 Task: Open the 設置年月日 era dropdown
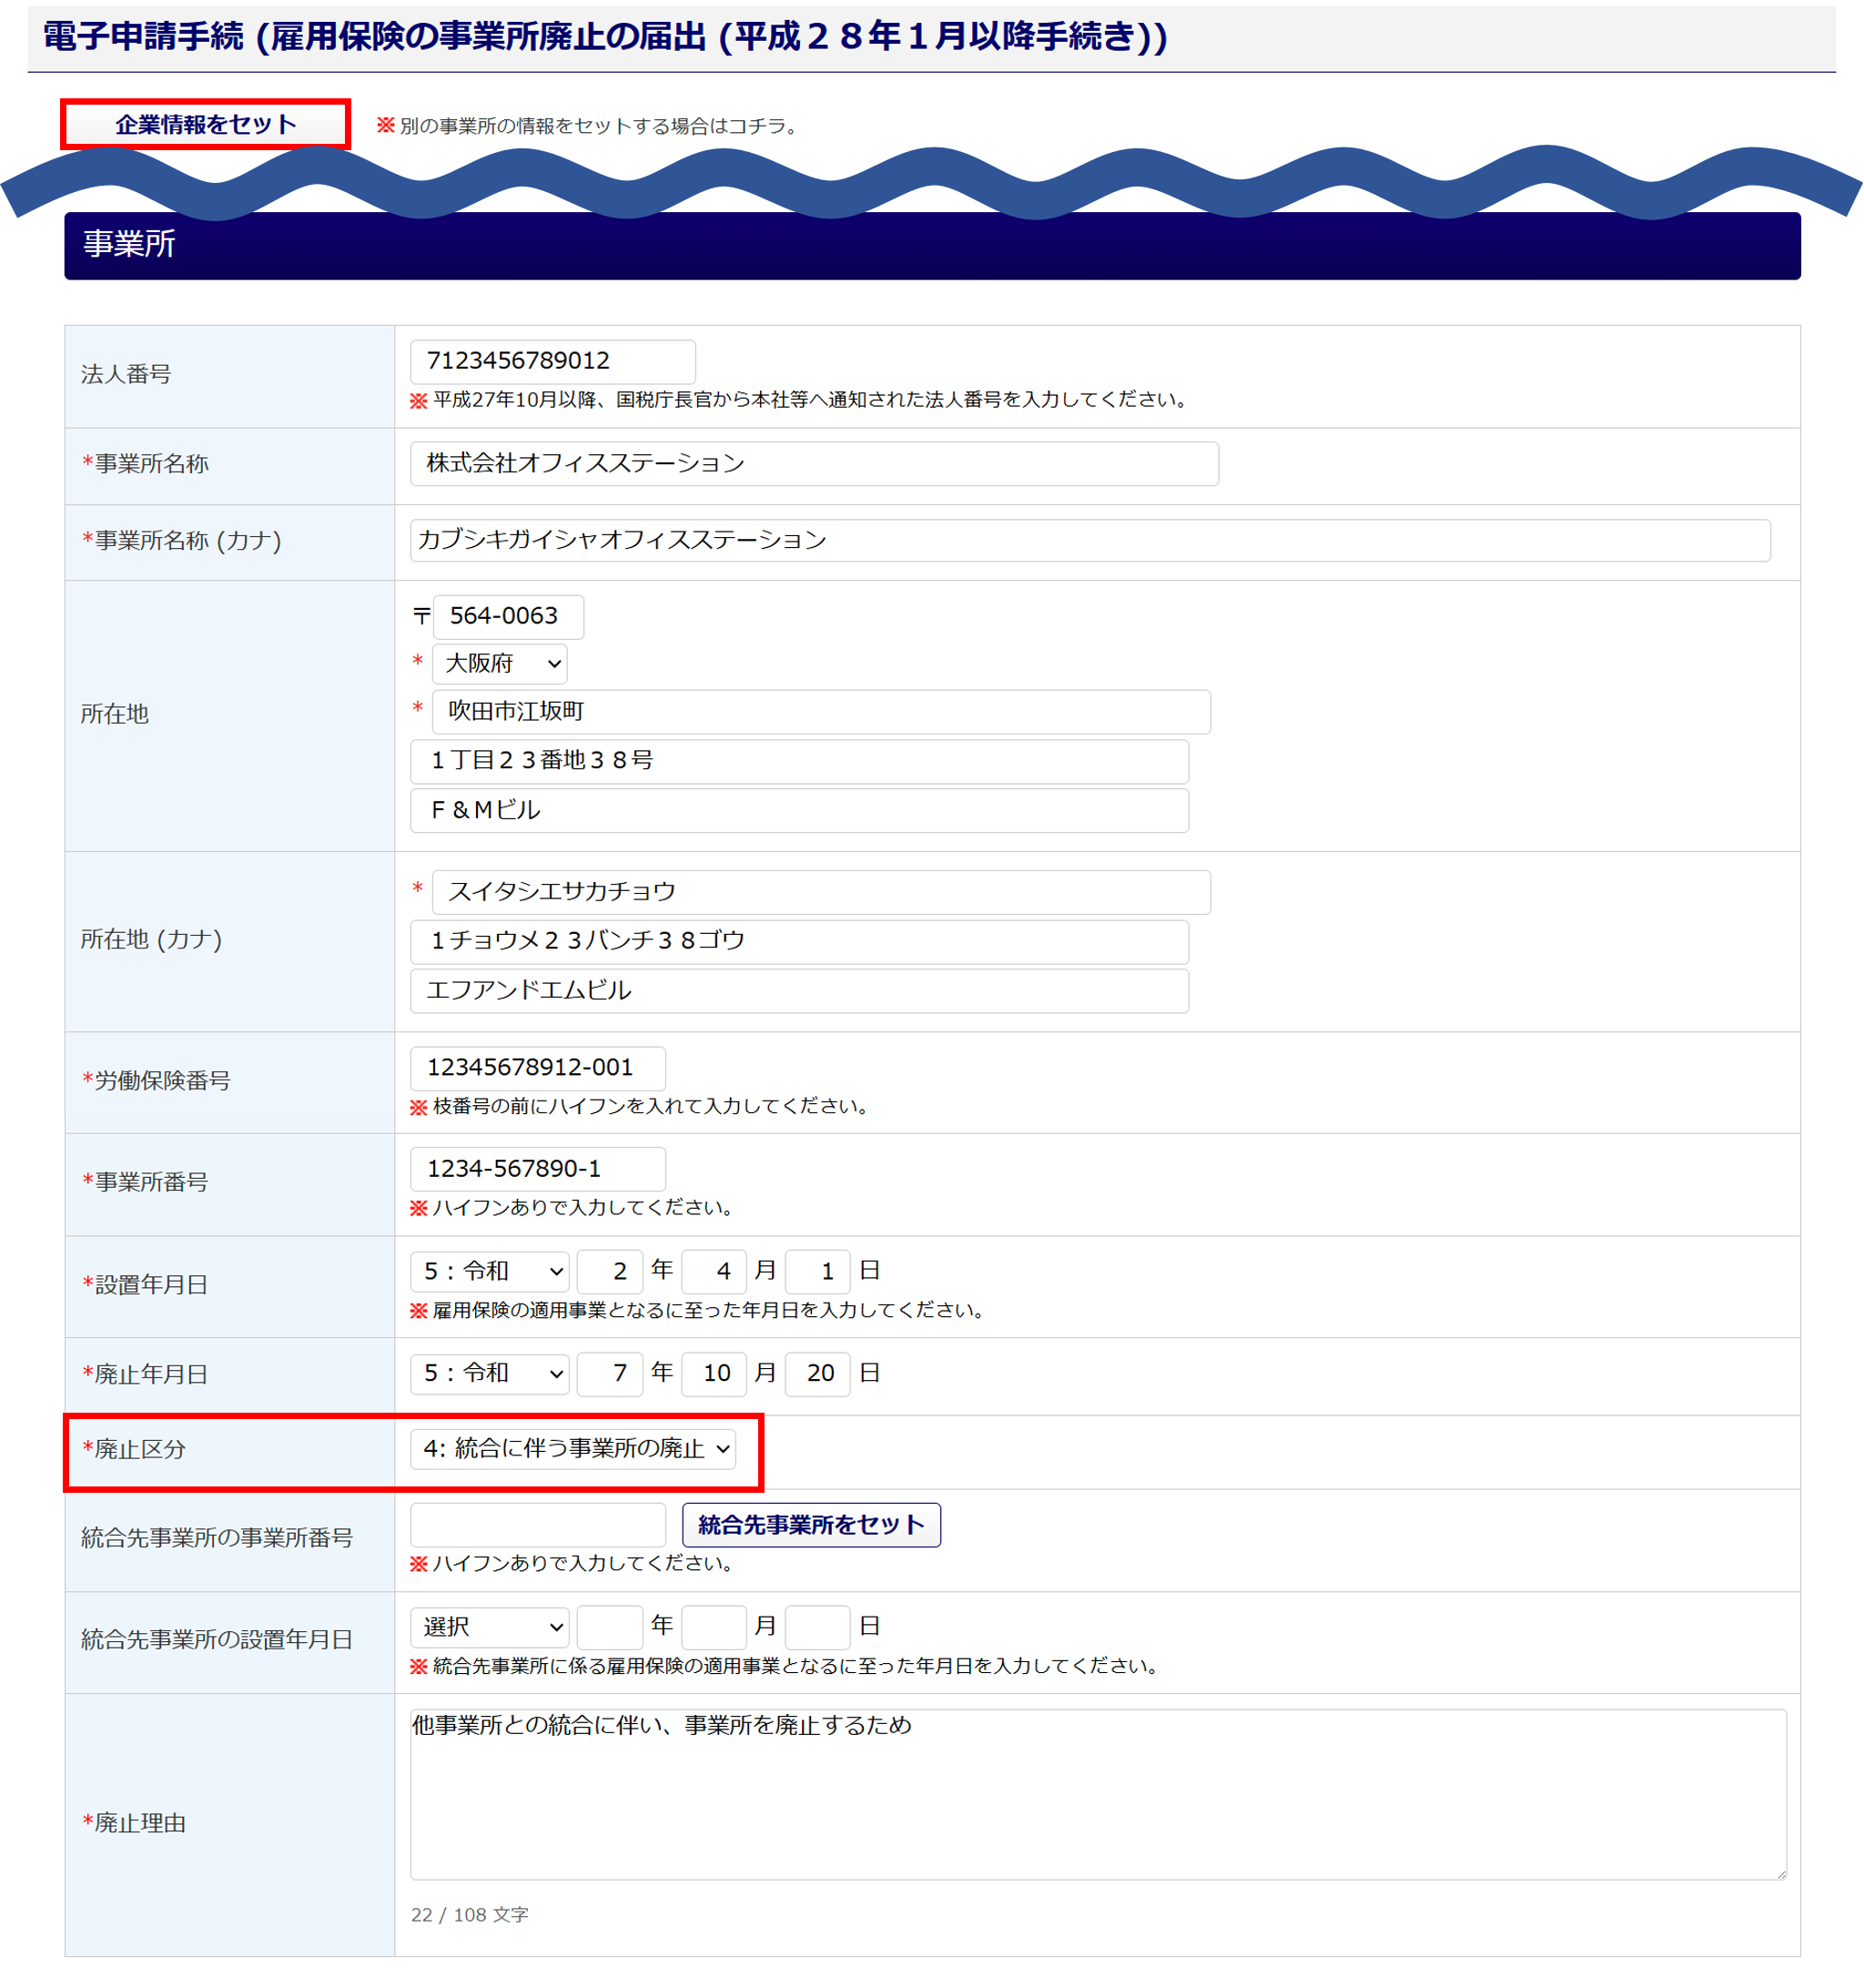[x=489, y=1271]
